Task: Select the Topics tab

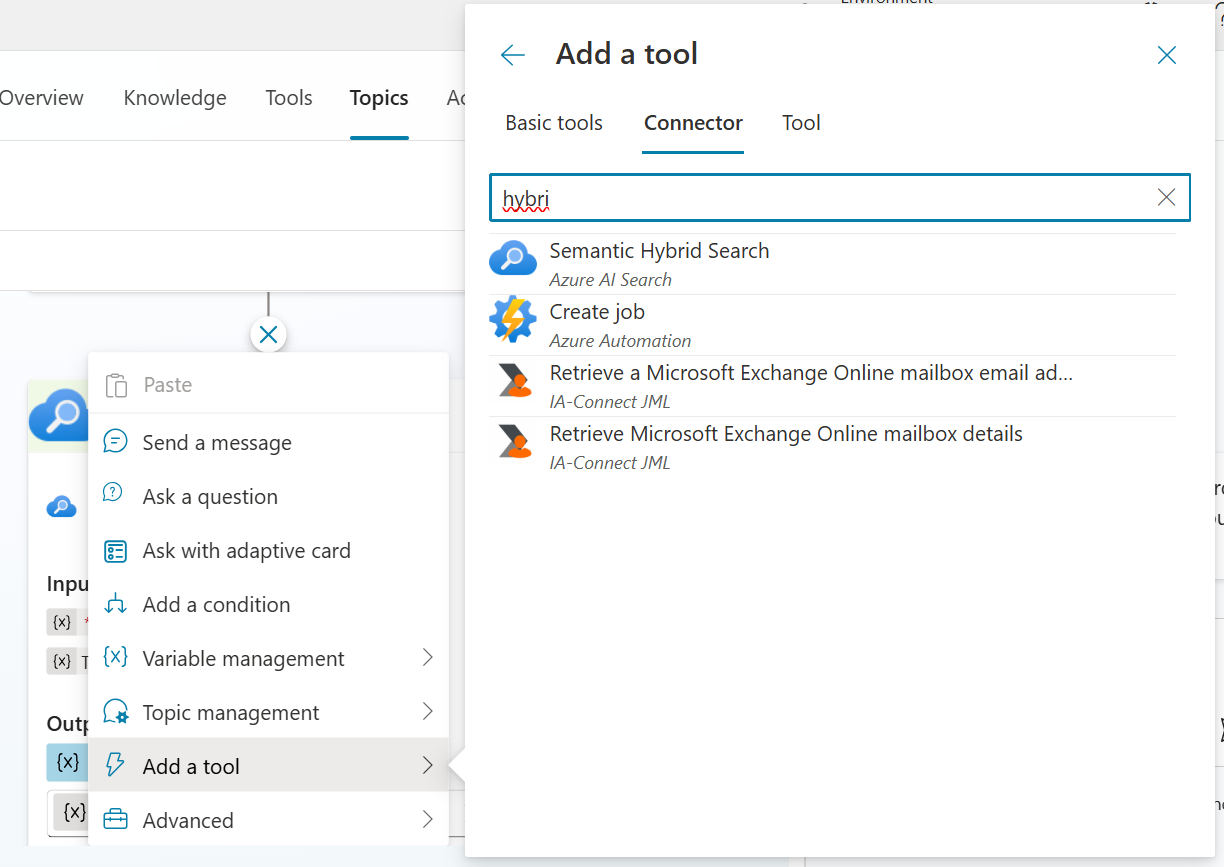Action: pos(379,98)
